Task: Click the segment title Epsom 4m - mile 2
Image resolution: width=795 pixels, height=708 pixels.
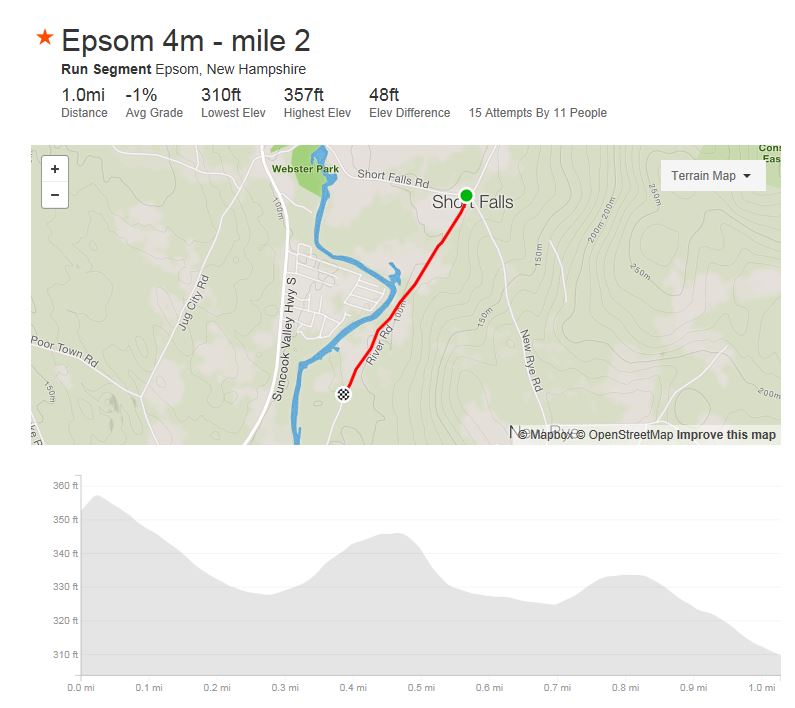Action: pos(185,41)
